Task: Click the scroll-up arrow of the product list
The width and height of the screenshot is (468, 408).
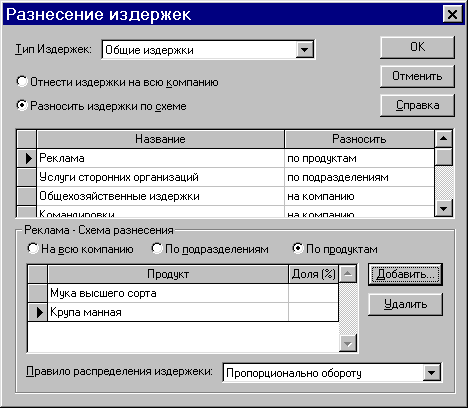Action: (348, 274)
